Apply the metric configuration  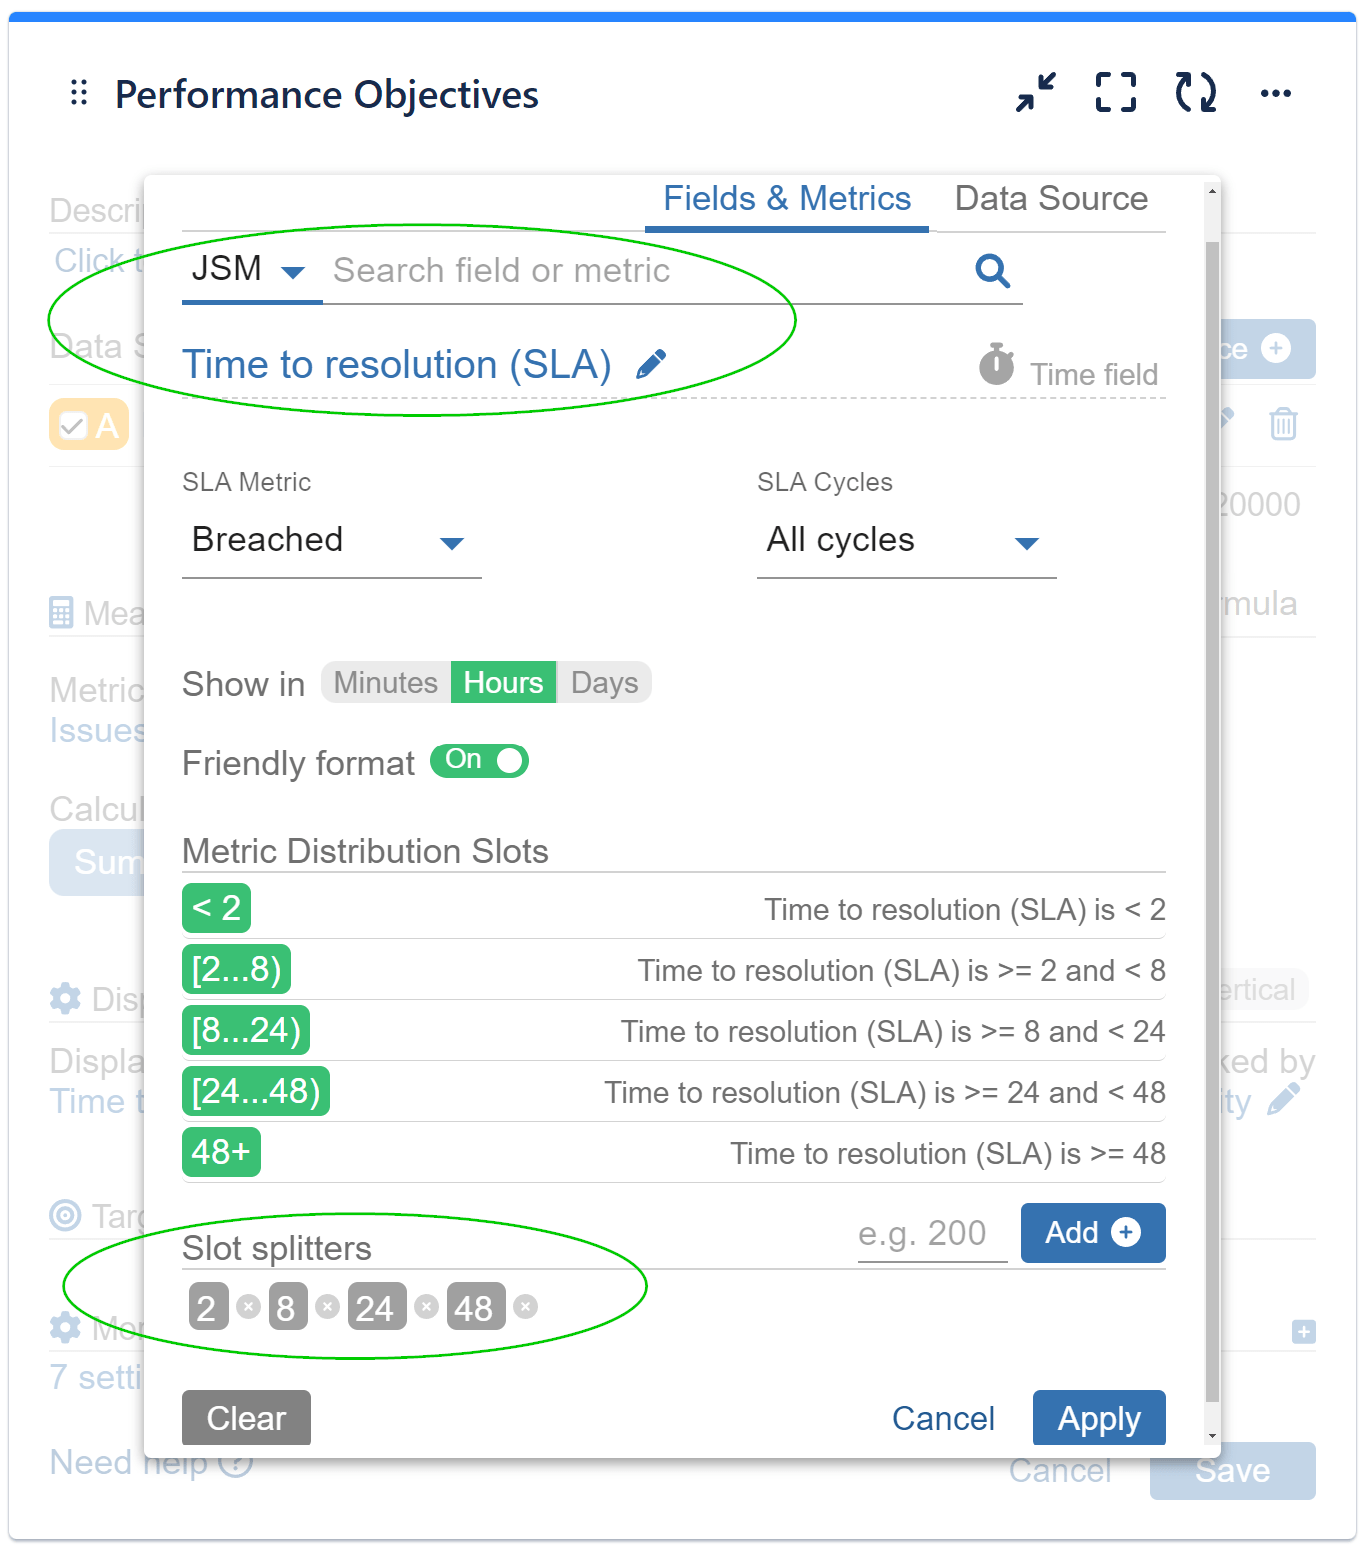pyautogui.click(x=1098, y=1418)
